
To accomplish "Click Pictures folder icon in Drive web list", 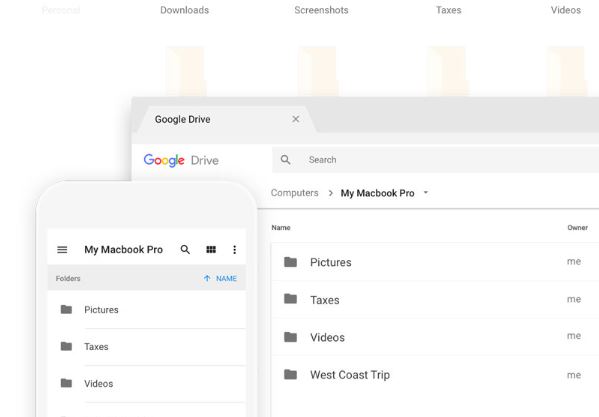I will coord(290,262).
